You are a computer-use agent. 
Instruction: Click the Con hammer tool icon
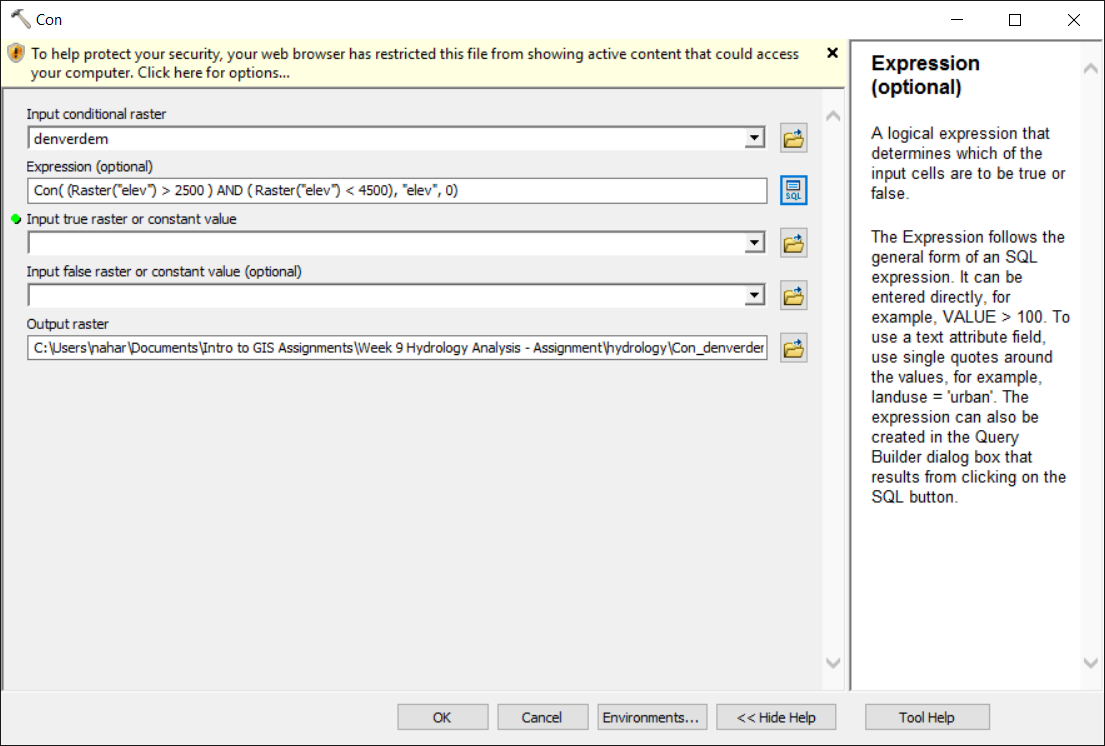(20, 19)
